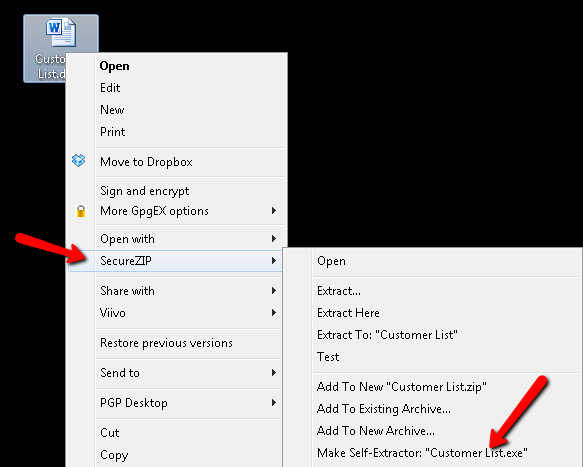Click the Dropbox icon beside Move to Dropbox
Screen dimensions: 583x467
coord(78,161)
